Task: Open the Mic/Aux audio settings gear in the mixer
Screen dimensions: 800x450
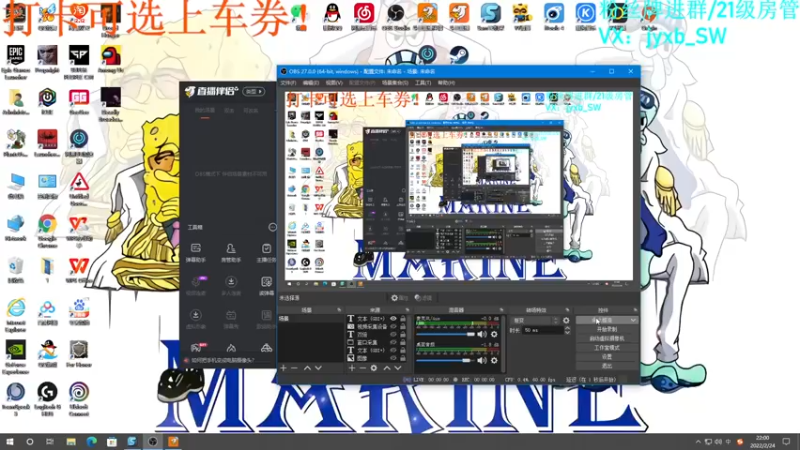Action: tap(494, 335)
